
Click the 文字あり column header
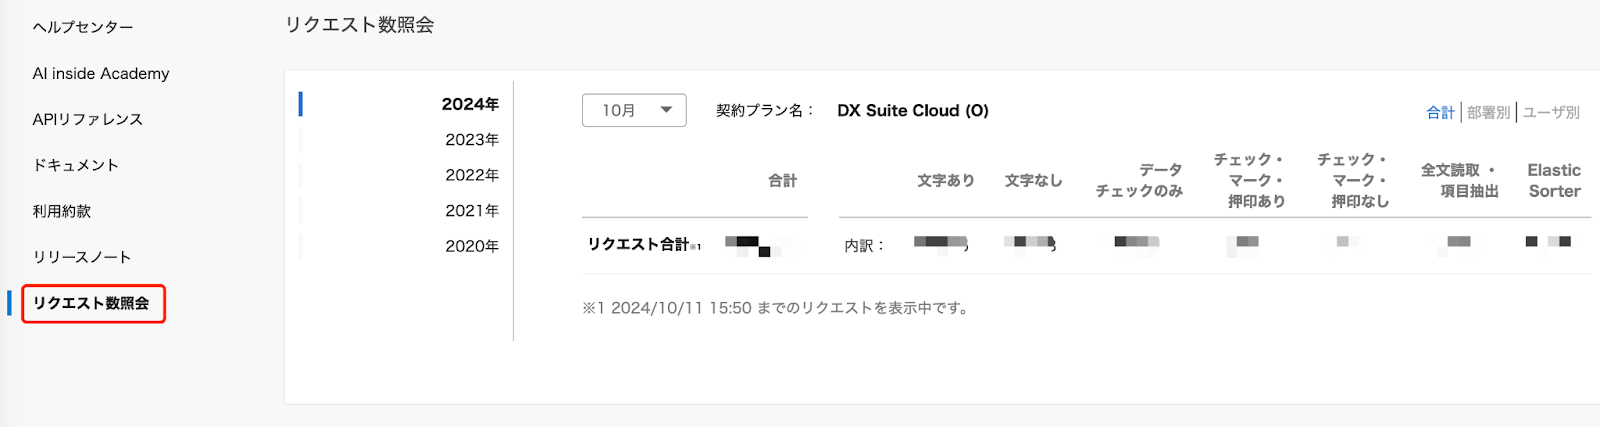coord(946,180)
